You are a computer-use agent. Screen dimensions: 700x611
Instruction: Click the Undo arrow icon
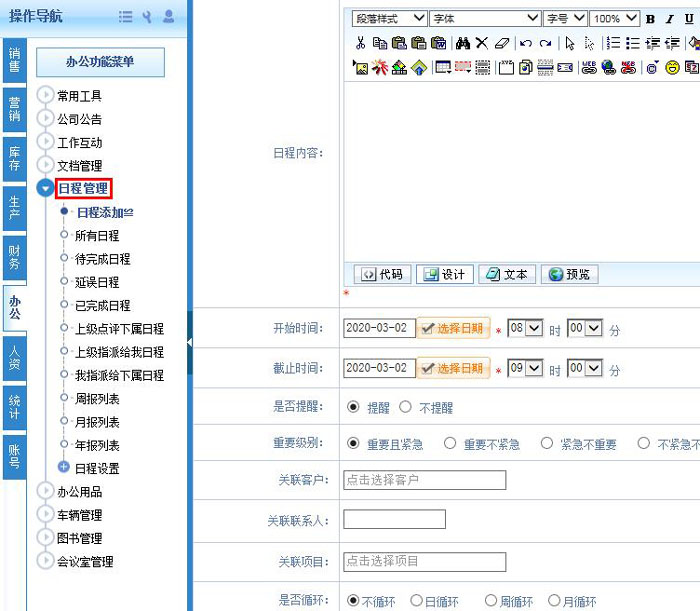525,43
